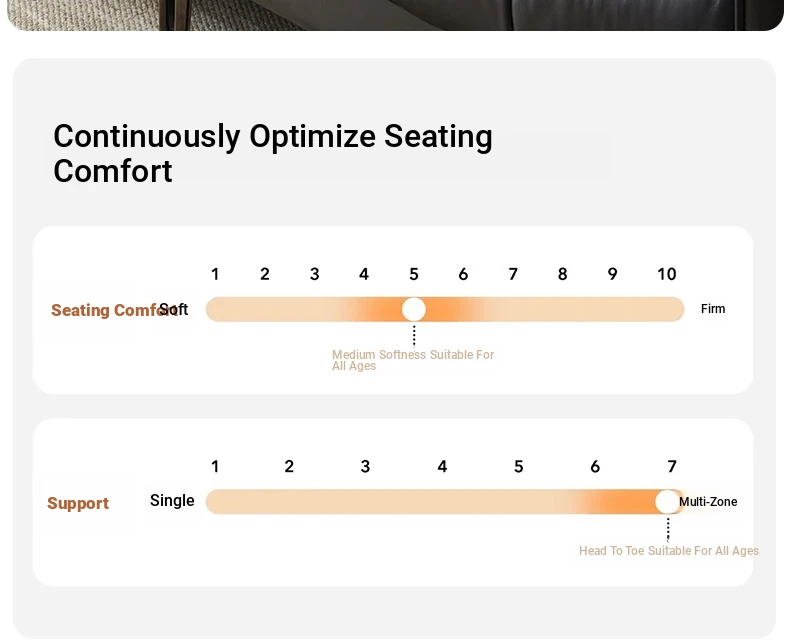The width and height of the screenshot is (790, 643).
Task: Choose number 2 on the Support scale
Action: pos(289,467)
